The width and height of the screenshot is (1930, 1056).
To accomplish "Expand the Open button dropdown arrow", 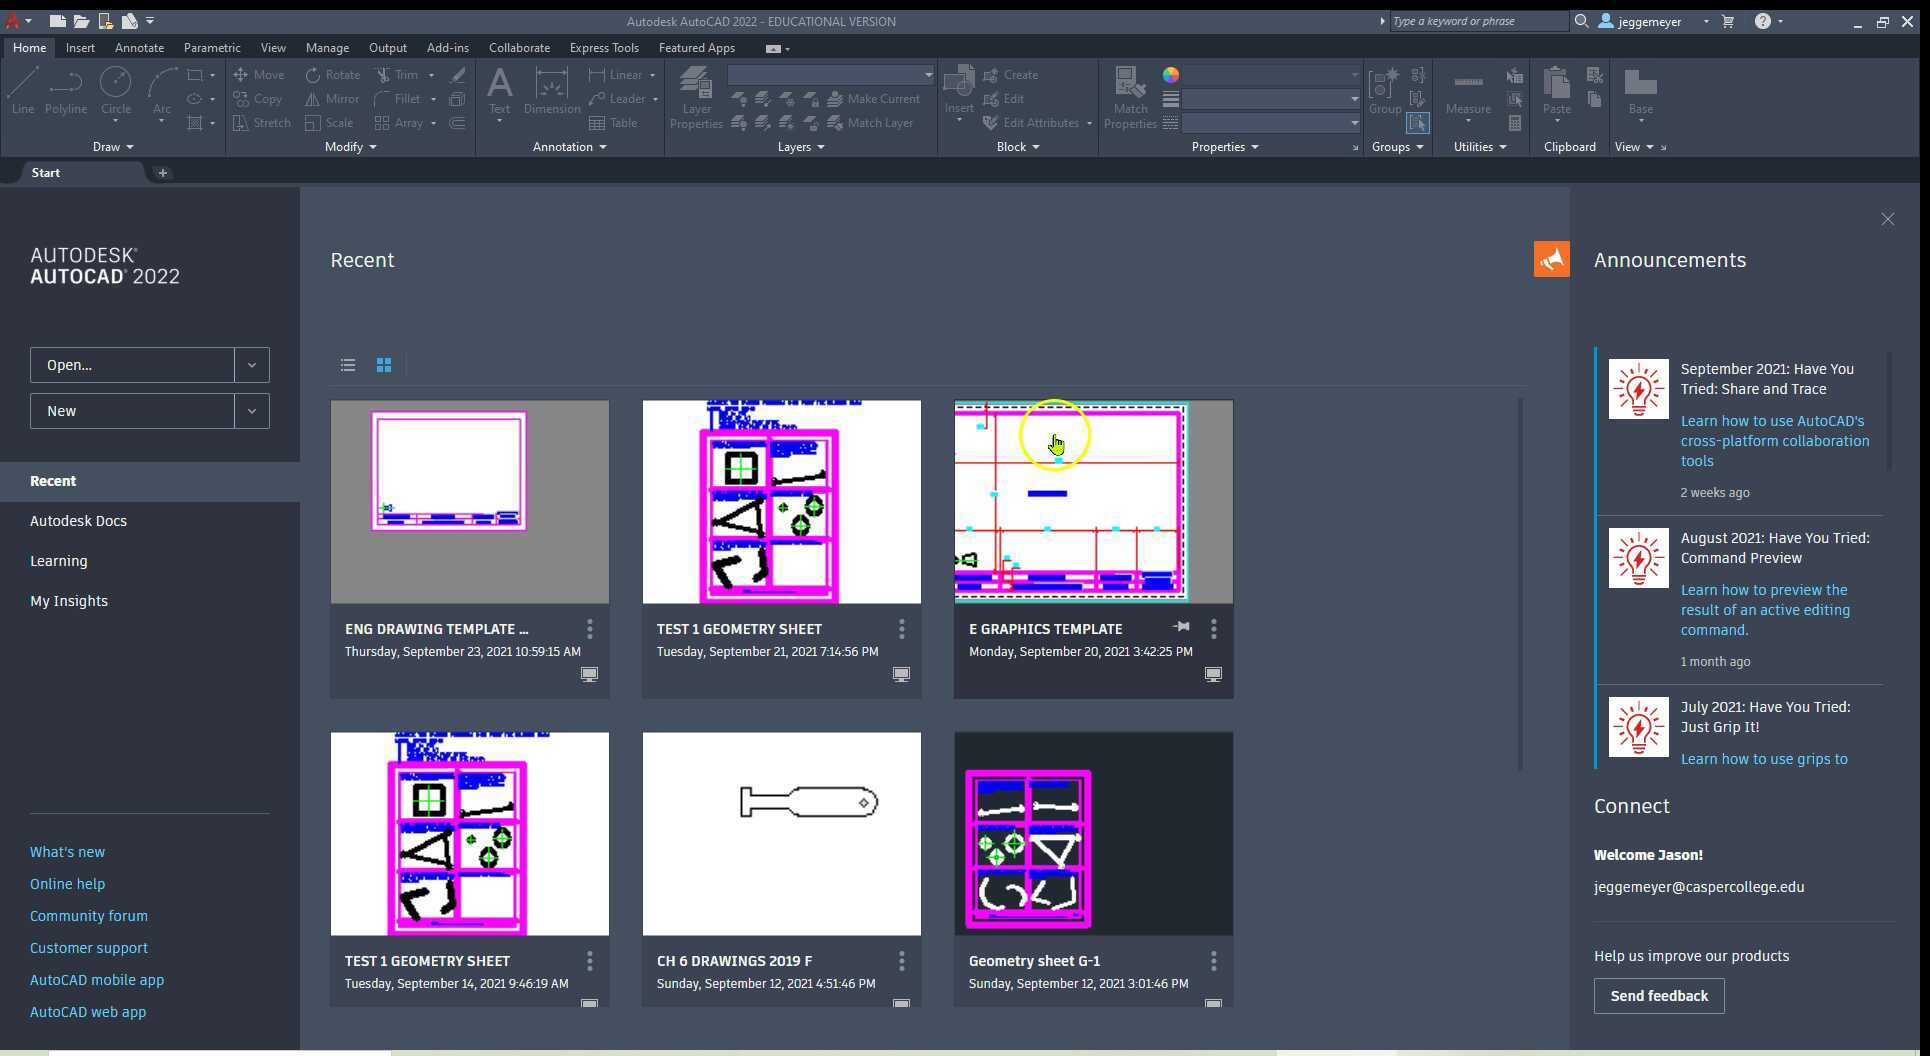I will (252, 365).
